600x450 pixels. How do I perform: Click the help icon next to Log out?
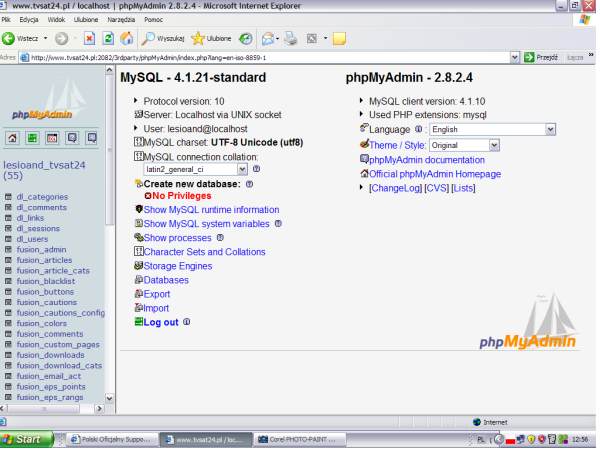coord(186,322)
